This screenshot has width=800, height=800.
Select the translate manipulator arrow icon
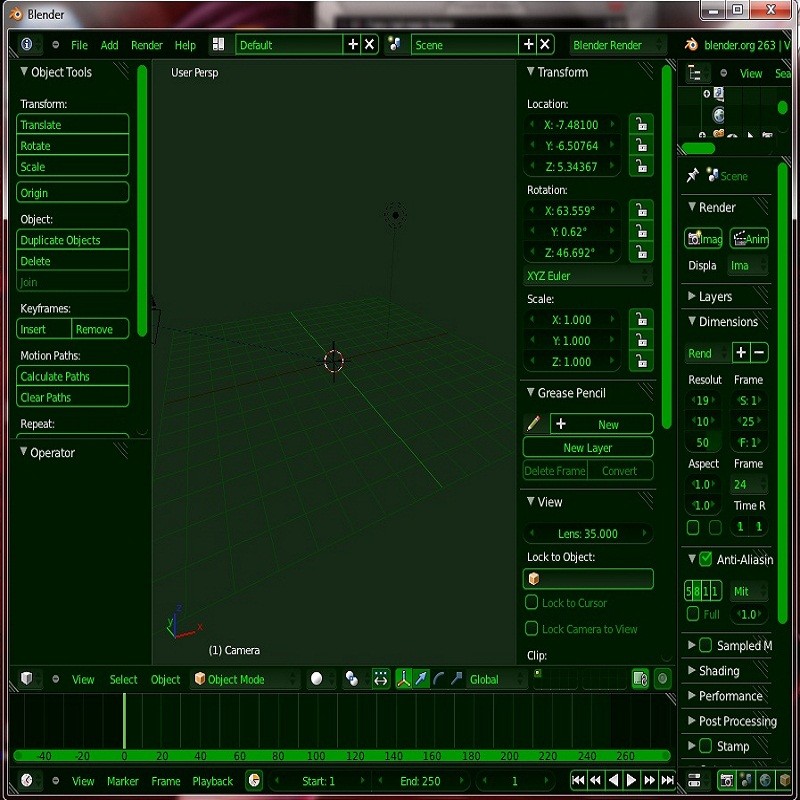[421, 679]
